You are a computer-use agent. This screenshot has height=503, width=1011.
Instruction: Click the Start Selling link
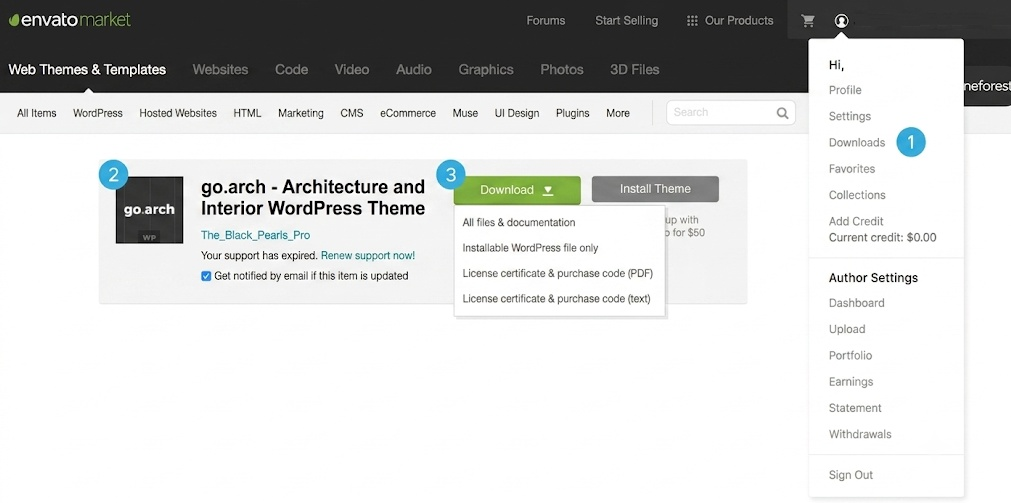(626, 21)
